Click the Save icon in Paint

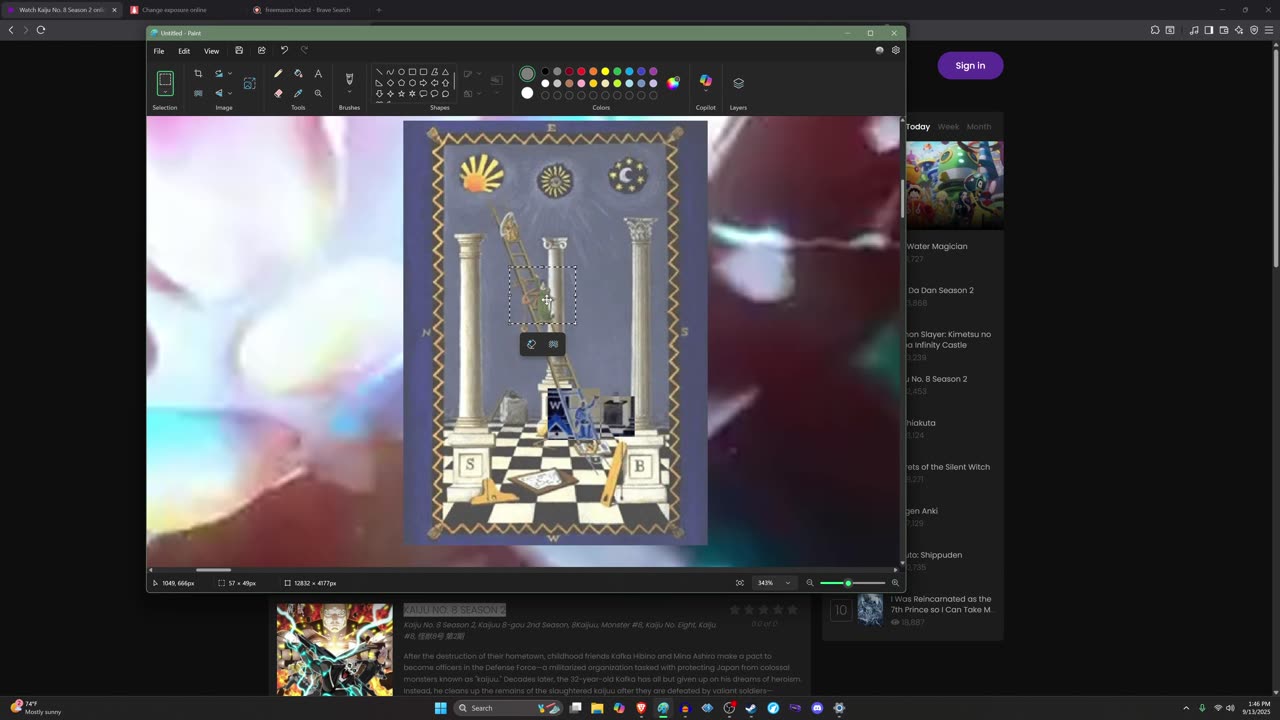pyautogui.click(x=239, y=50)
